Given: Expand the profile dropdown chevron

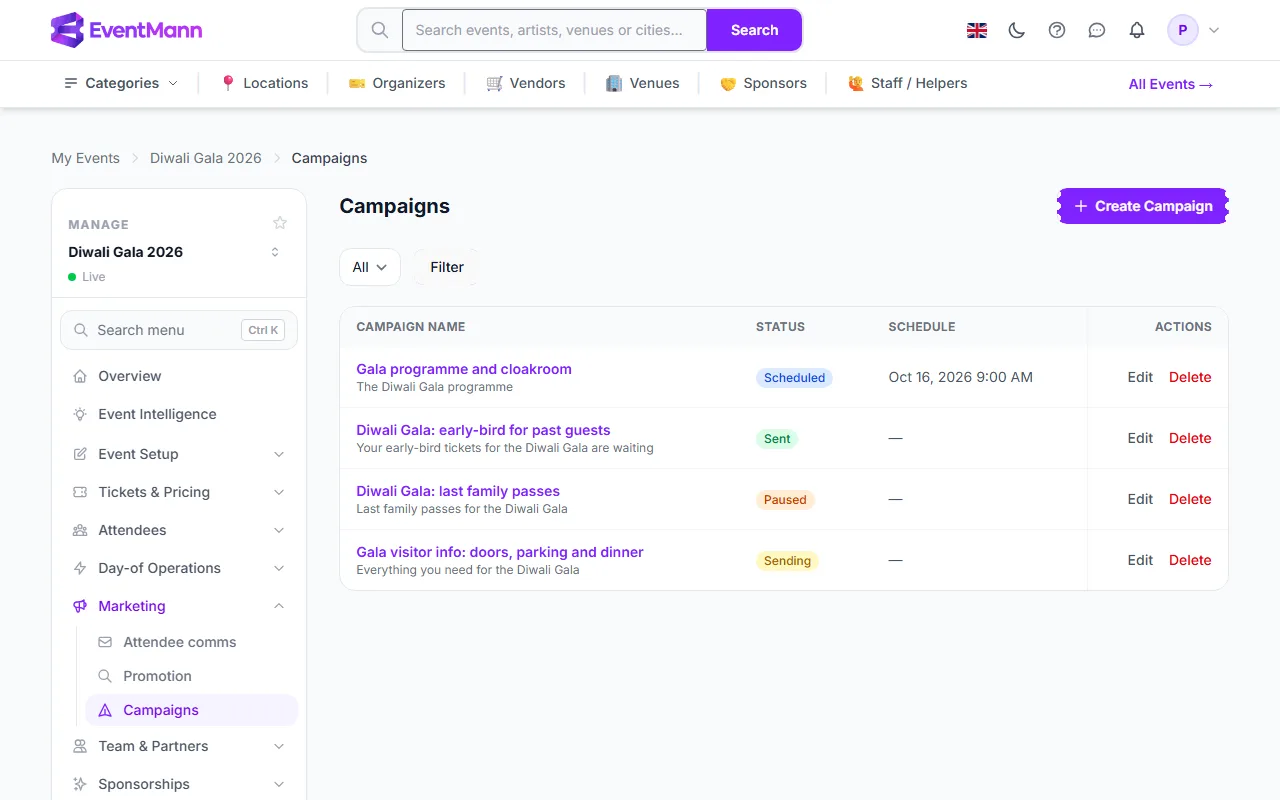Looking at the screenshot, I should (1214, 30).
